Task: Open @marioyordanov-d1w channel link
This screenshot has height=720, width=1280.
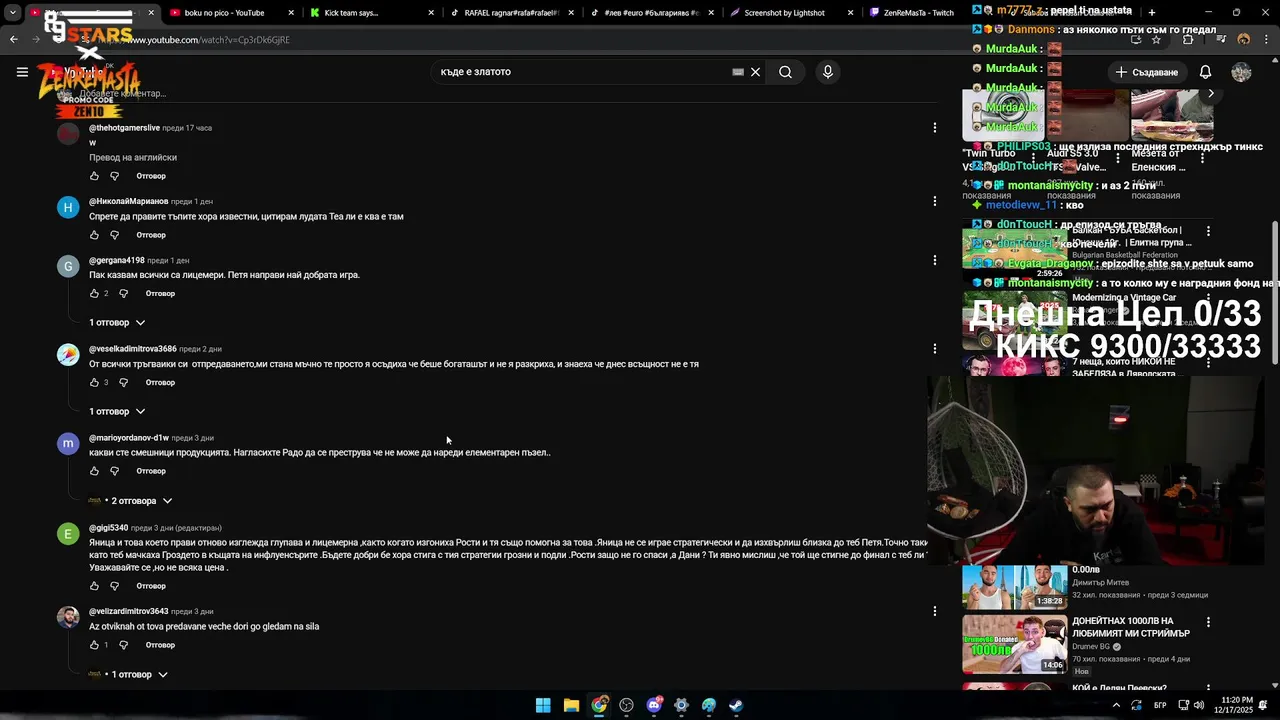Action: (x=129, y=438)
